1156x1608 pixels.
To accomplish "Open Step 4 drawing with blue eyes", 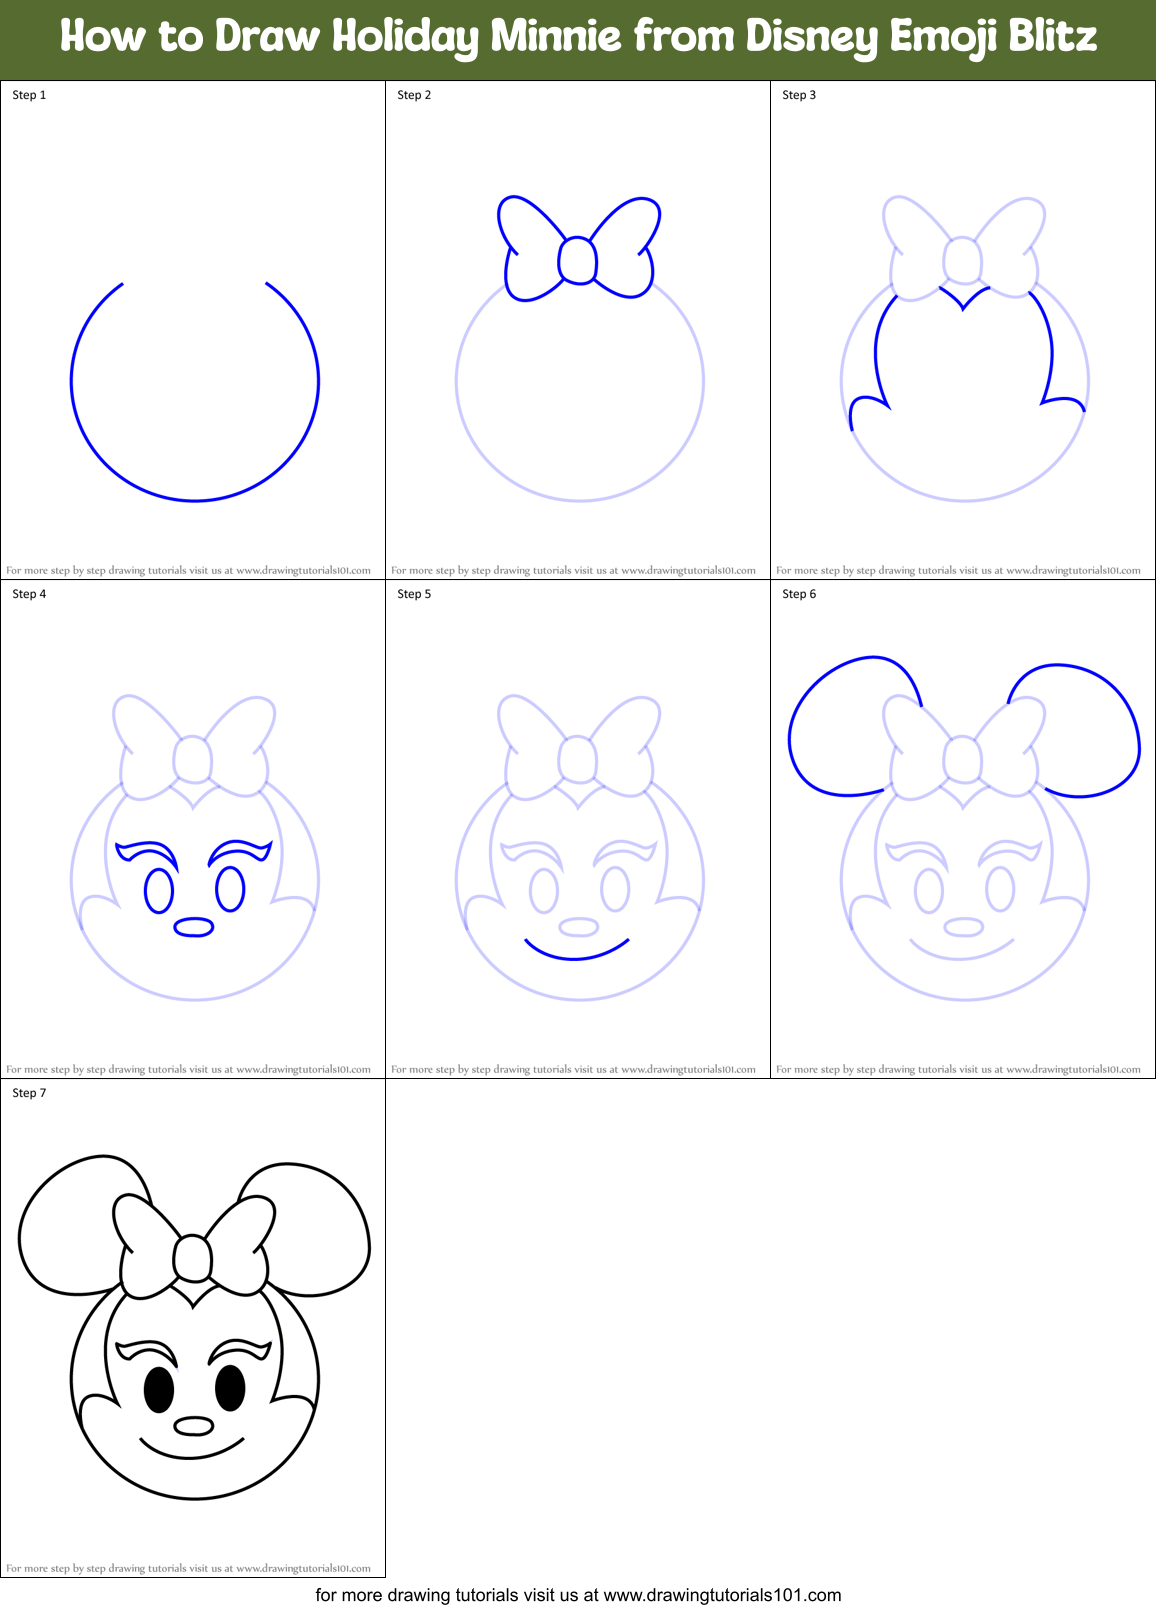I will [195, 847].
